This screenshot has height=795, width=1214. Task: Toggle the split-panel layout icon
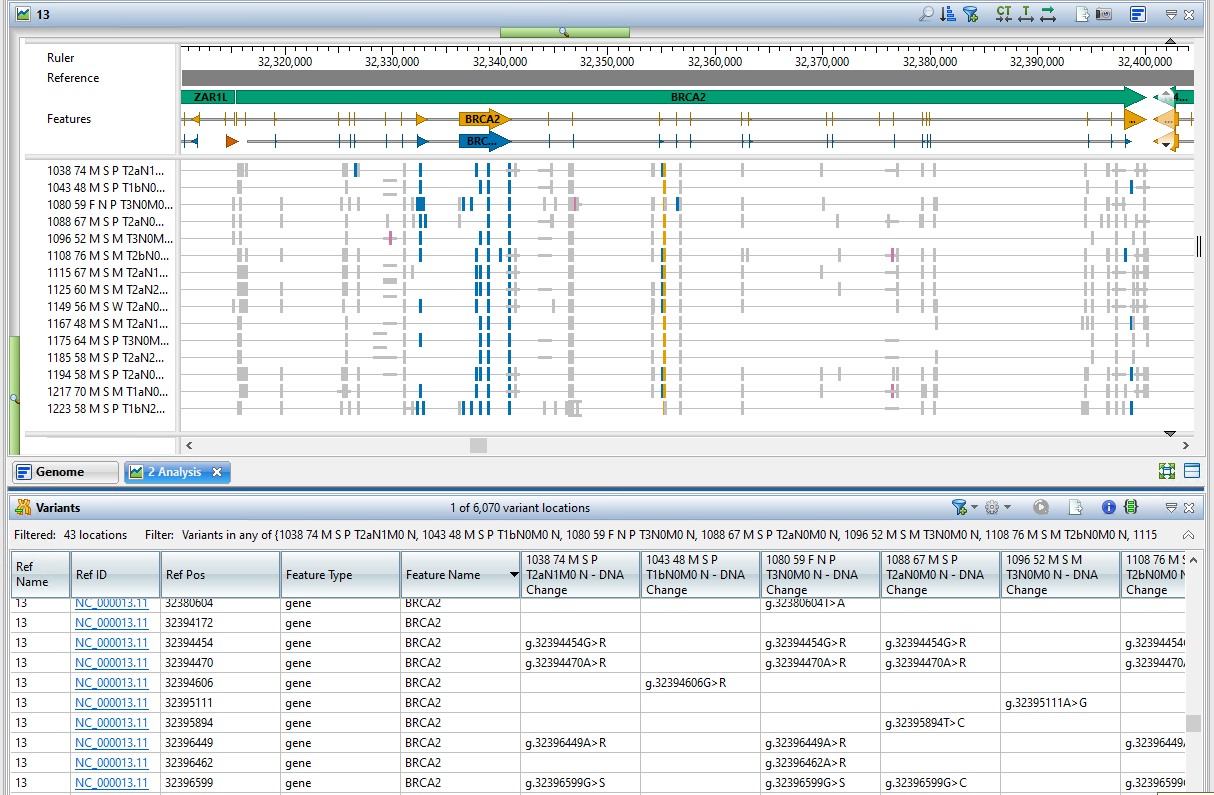pos(1191,471)
